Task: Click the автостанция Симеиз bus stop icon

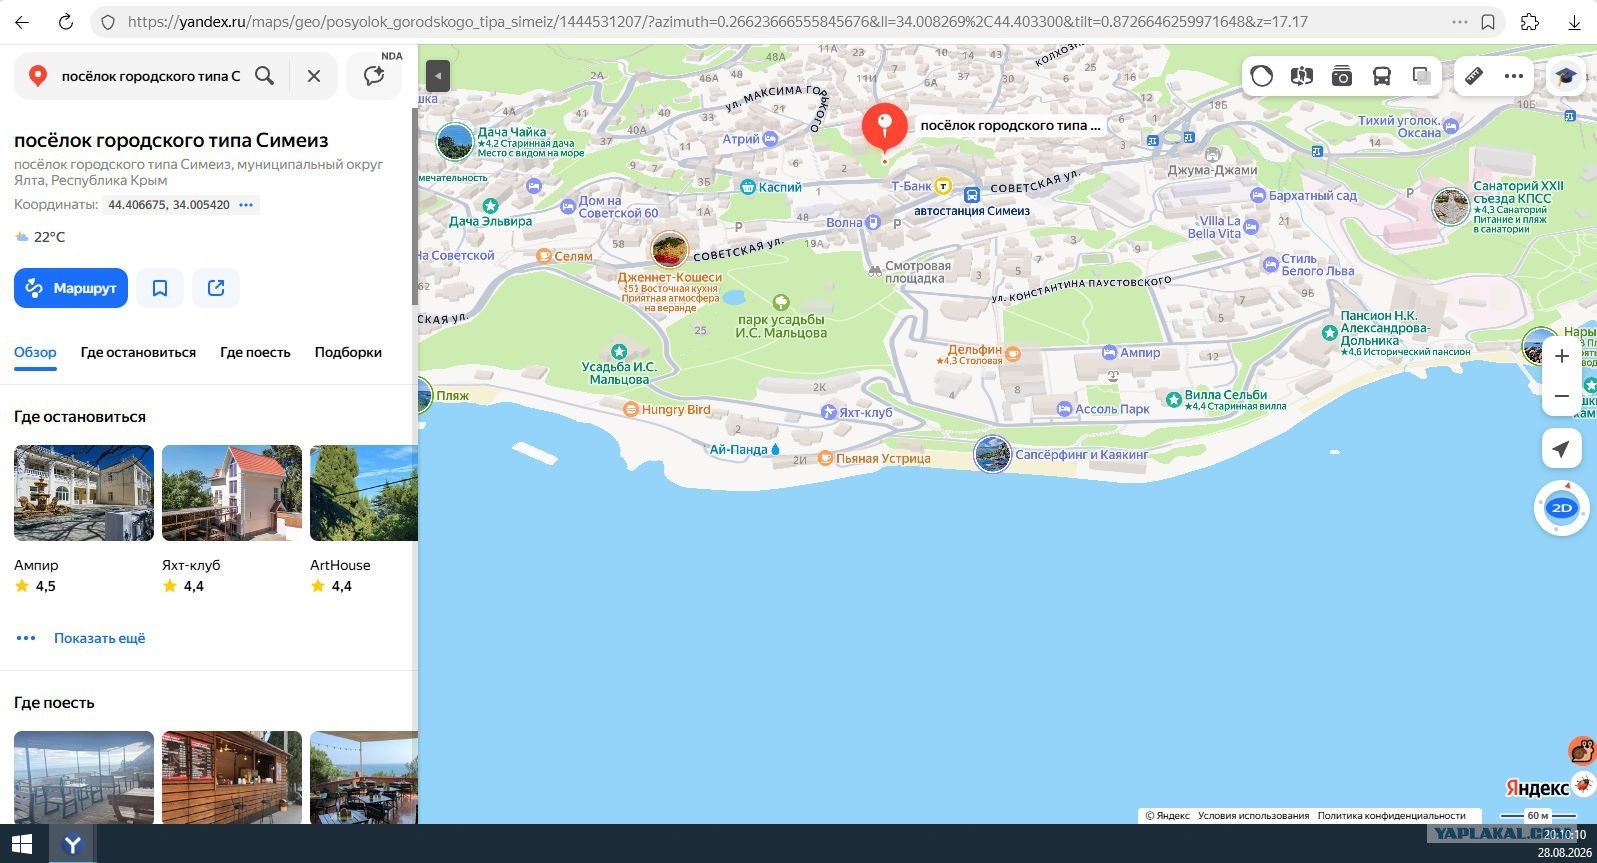Action: [972, 196]
